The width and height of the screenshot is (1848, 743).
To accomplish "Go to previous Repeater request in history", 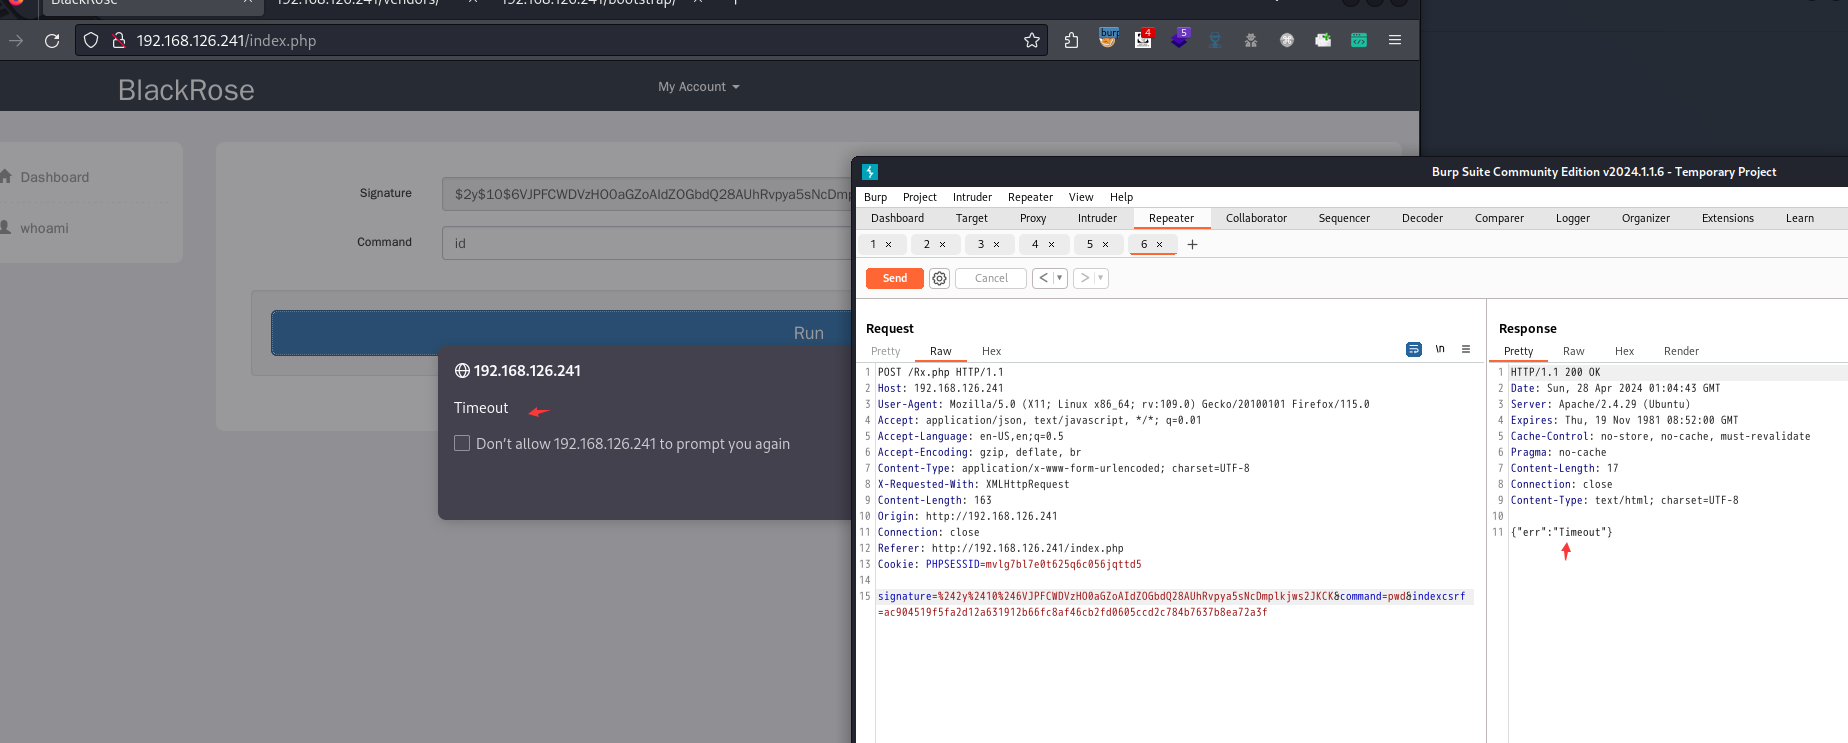I will coord(1043,278).
